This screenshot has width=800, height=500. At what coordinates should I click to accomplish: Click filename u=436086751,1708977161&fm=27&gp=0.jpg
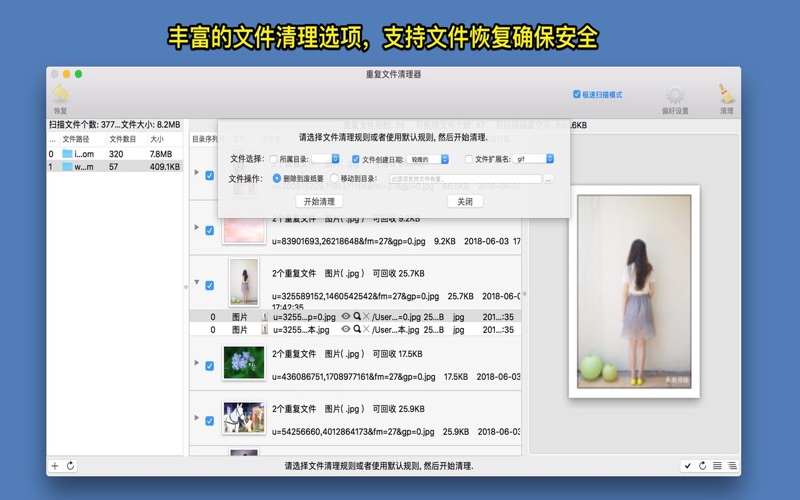(354, 377)
